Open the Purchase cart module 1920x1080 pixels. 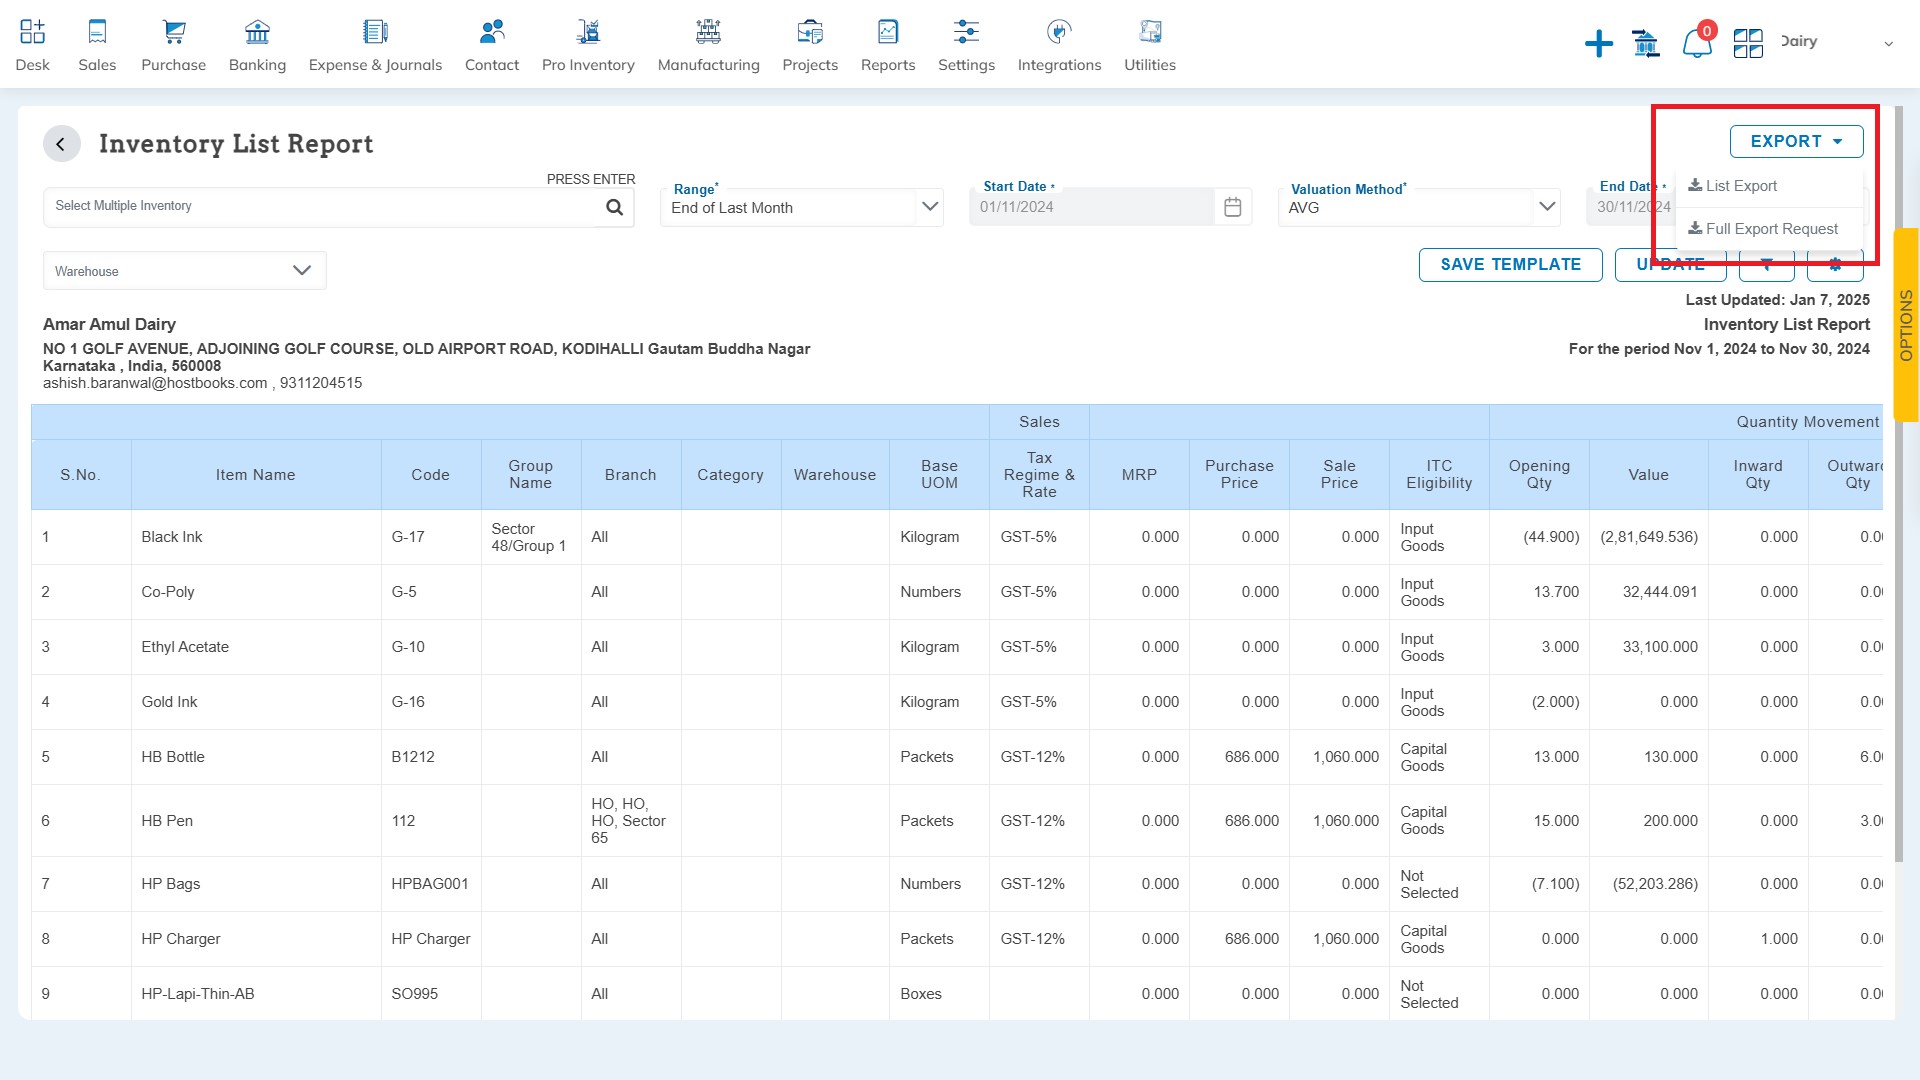click(173, 45)
